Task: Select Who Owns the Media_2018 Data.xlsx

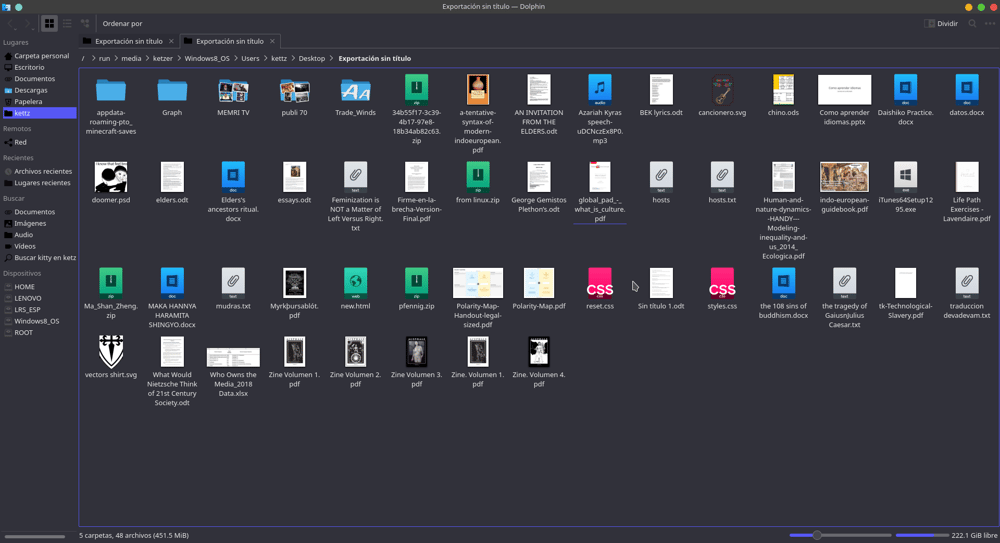Action: tap(233, 357)
